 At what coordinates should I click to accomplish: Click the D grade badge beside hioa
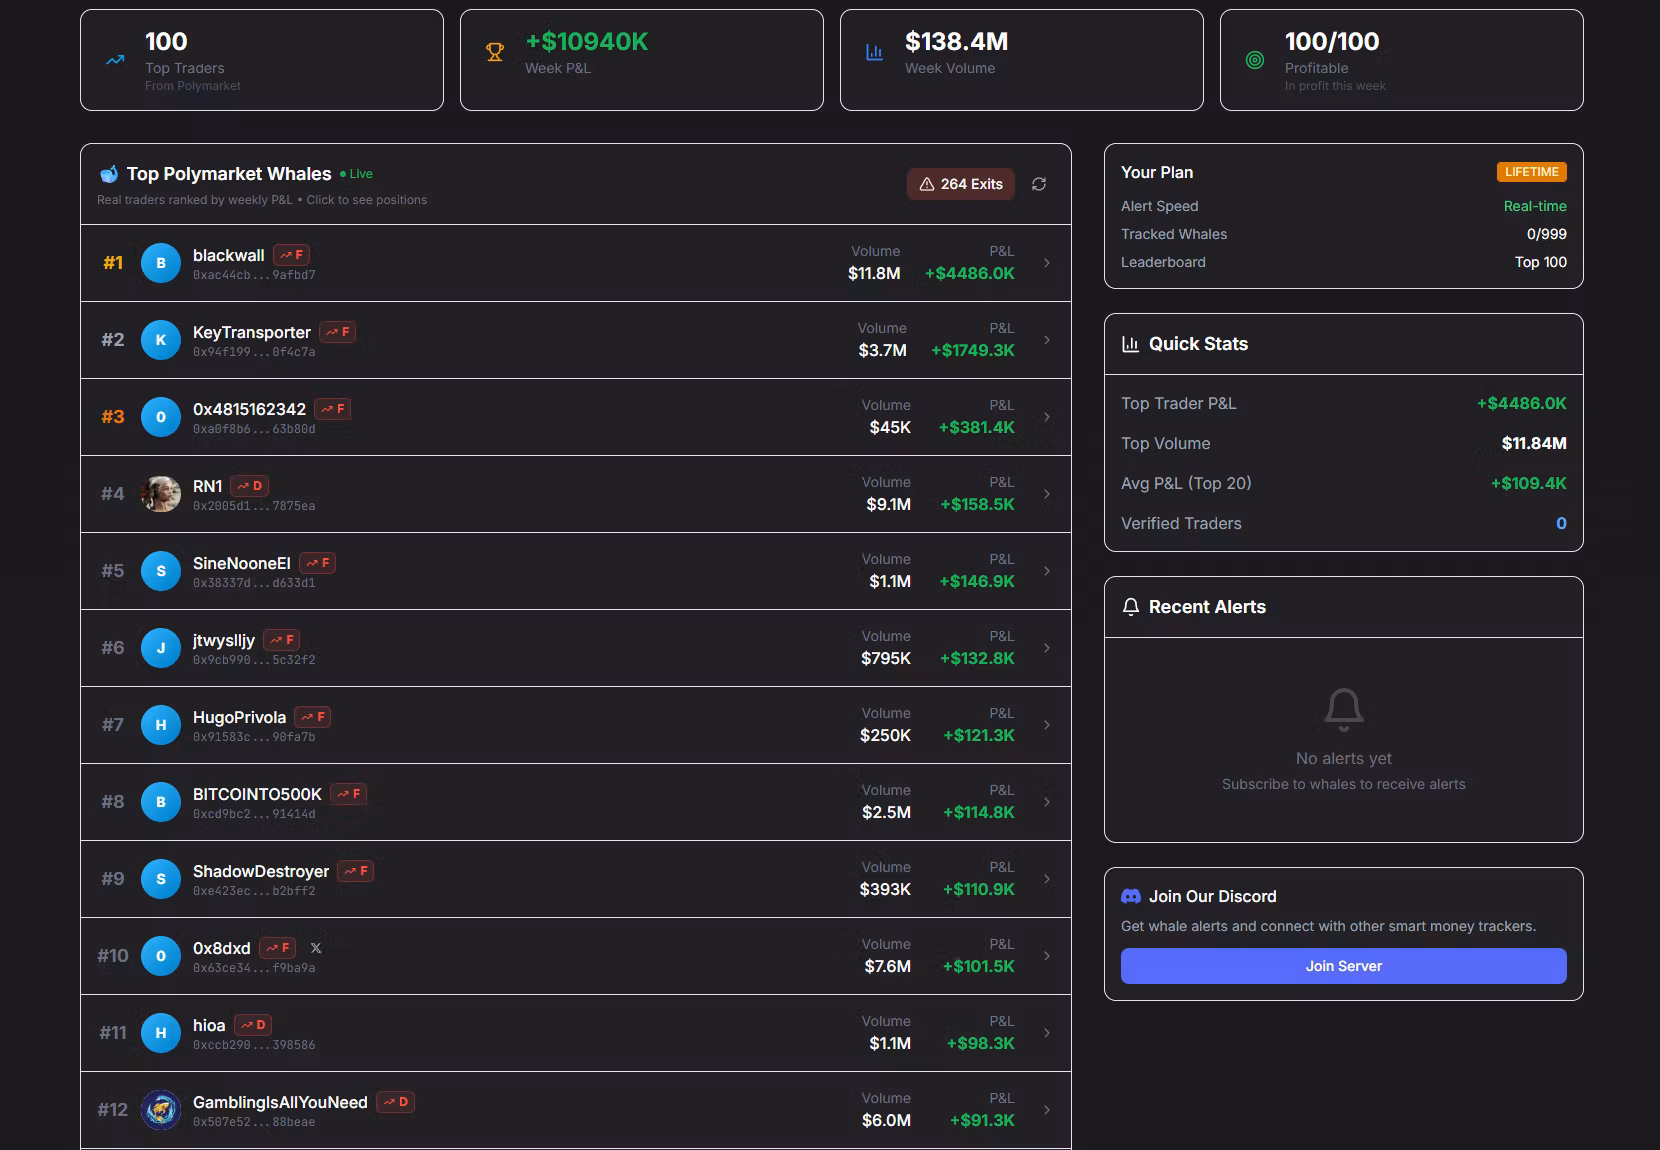[x=253, y=1025]
